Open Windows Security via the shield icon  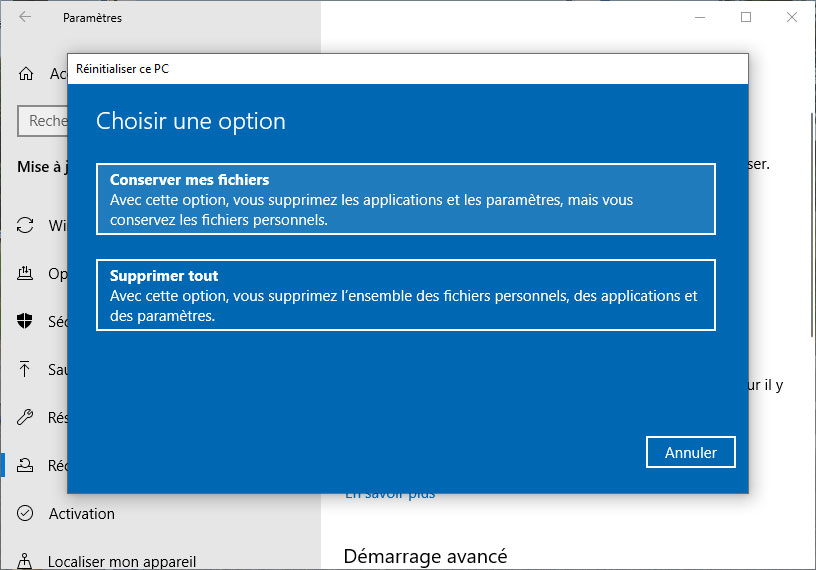26,321
